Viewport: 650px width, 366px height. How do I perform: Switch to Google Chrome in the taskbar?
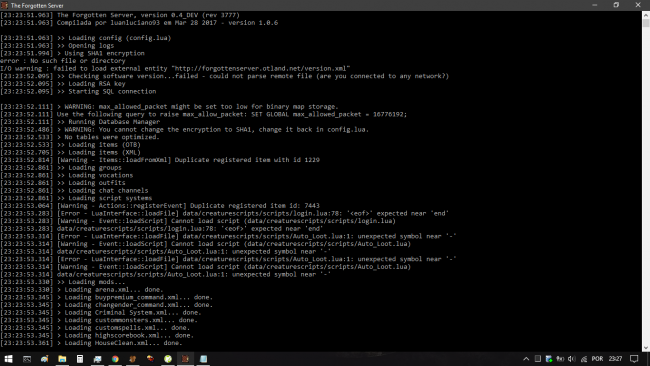coord(115,359)
